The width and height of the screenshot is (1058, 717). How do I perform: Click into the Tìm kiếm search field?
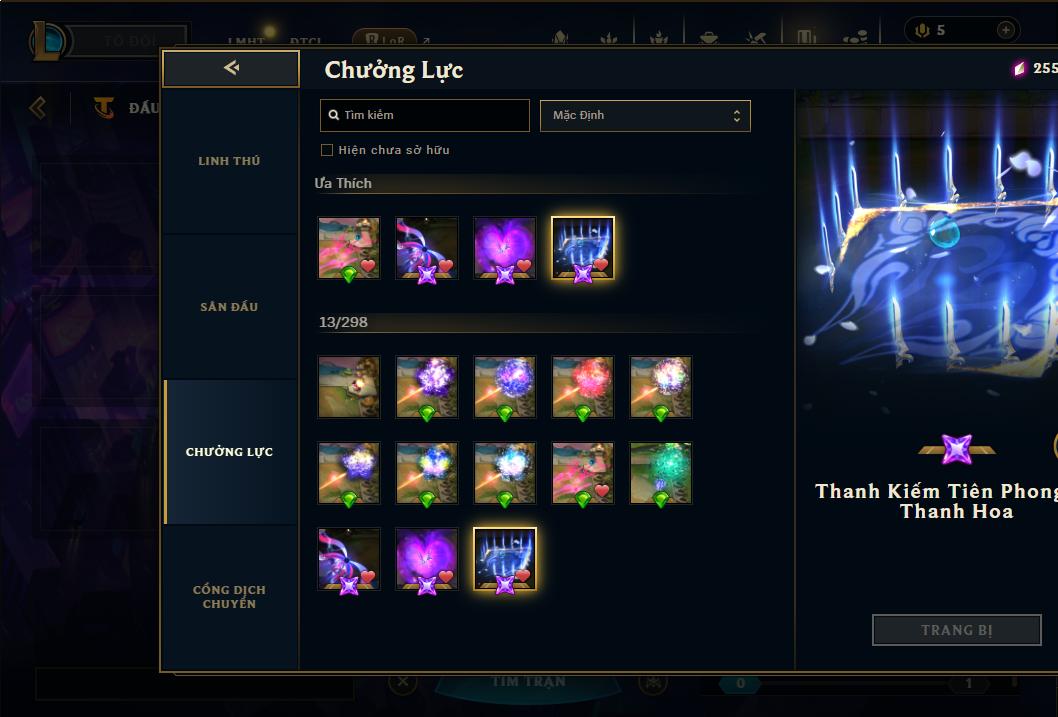[x=424, y=115]
